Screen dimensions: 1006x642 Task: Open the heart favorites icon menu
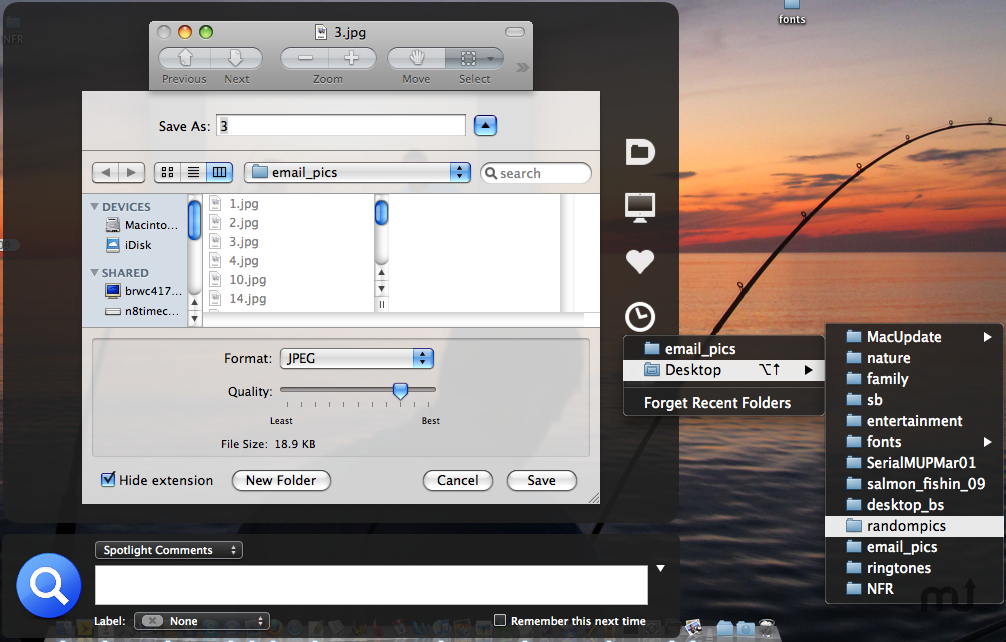point(640,261)
